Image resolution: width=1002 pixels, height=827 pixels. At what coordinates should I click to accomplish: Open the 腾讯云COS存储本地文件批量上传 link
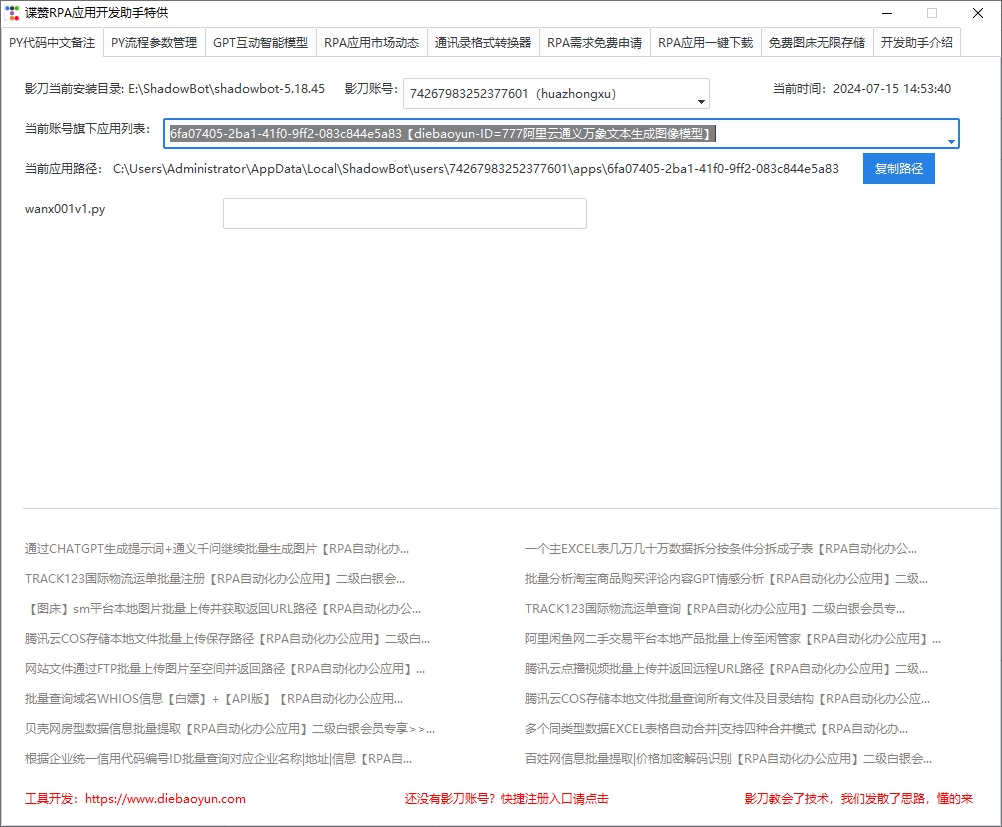(227, 639)
